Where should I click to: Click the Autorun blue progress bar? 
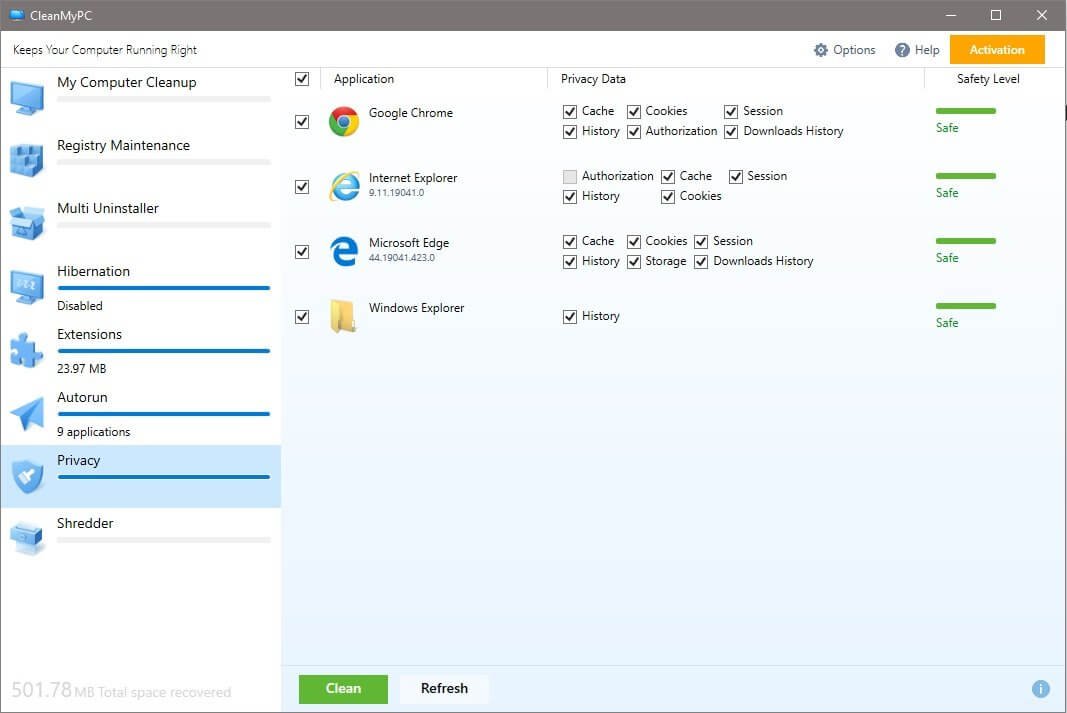(x=164, y=414)
